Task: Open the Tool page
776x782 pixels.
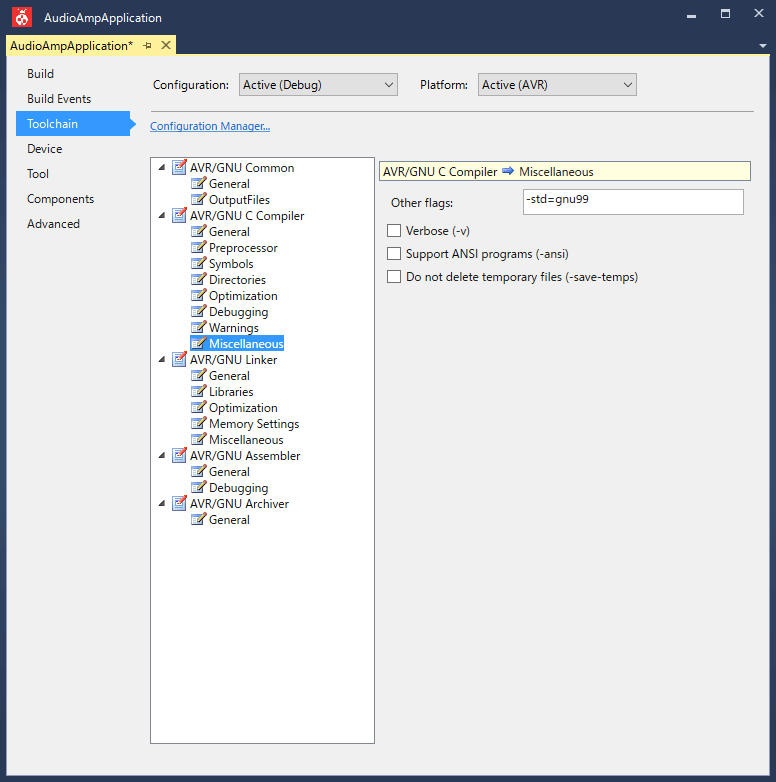Action: coord(38,174)
